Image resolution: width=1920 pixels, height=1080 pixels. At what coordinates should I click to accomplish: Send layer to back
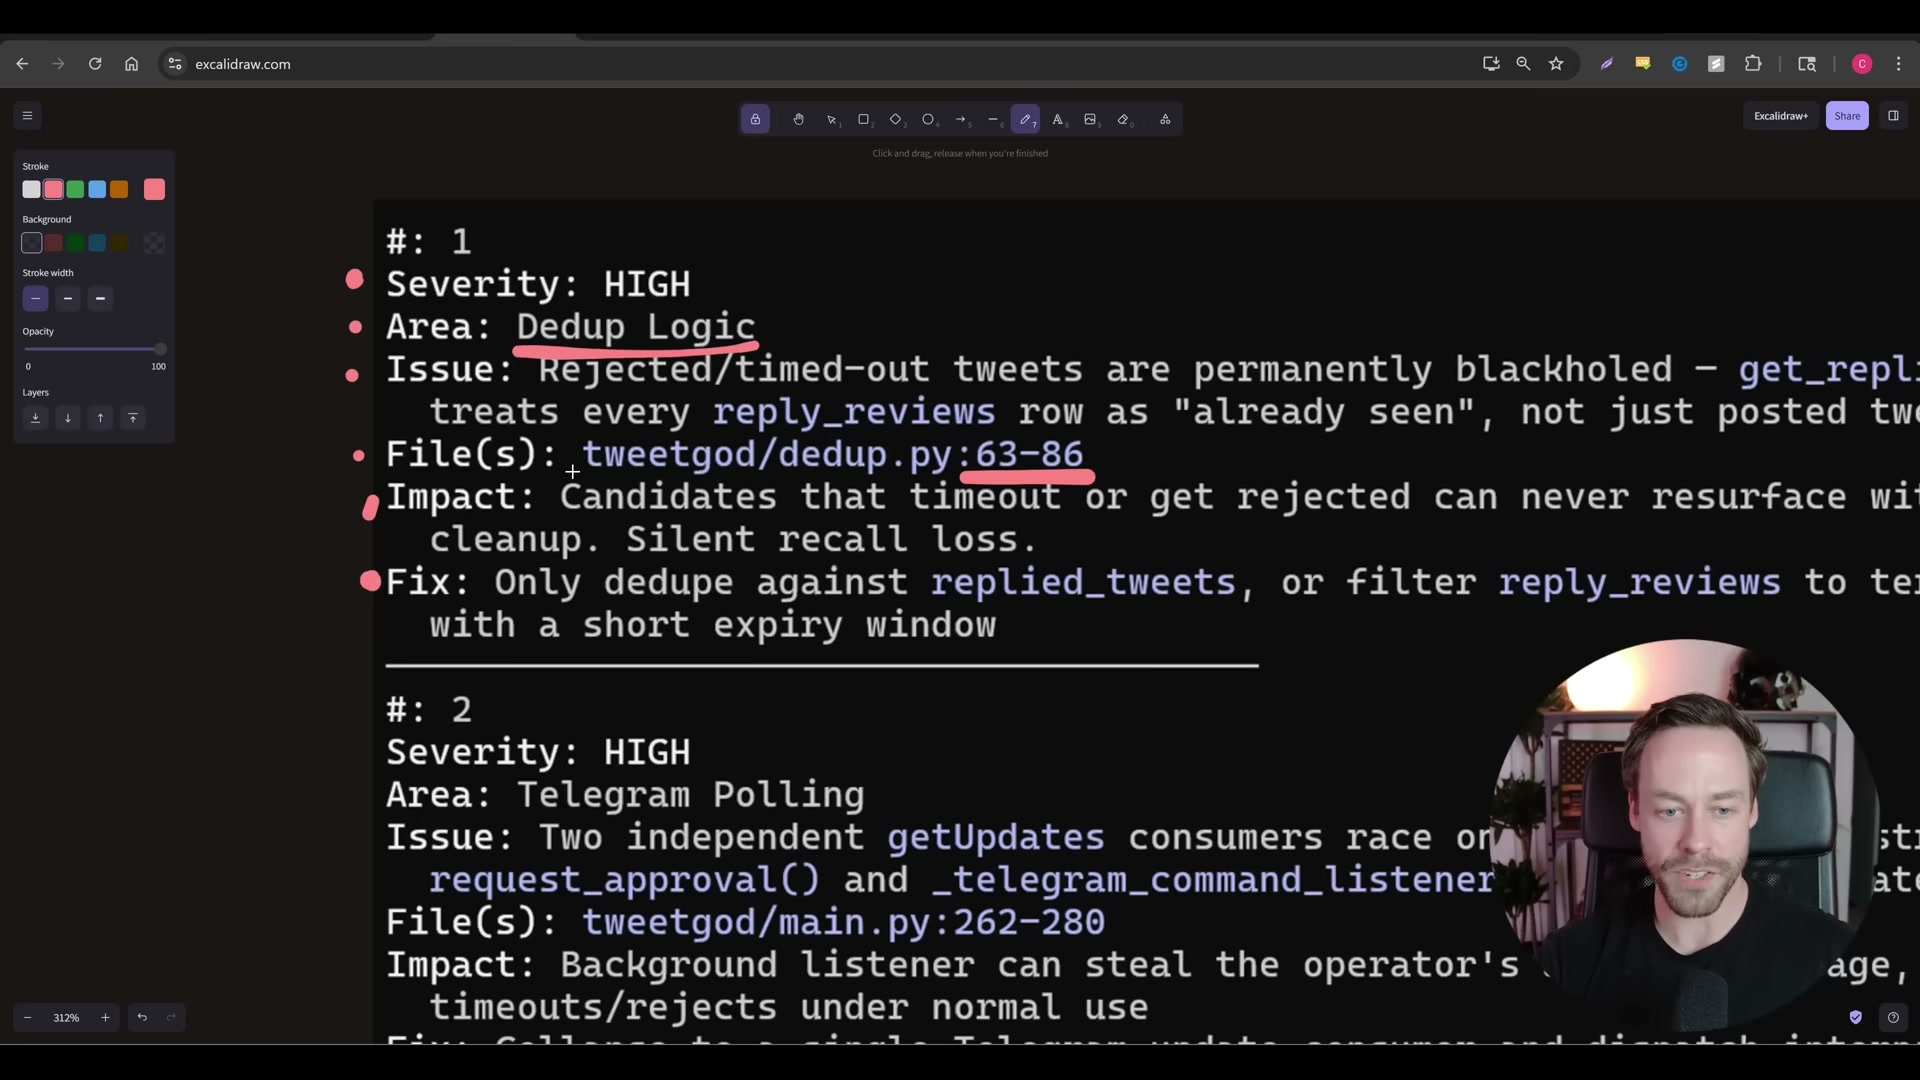point(35,418)
